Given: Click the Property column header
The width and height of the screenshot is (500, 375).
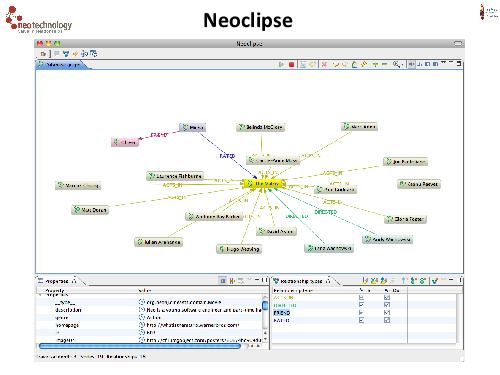Looking at the screenshot, I should [87, 291].
